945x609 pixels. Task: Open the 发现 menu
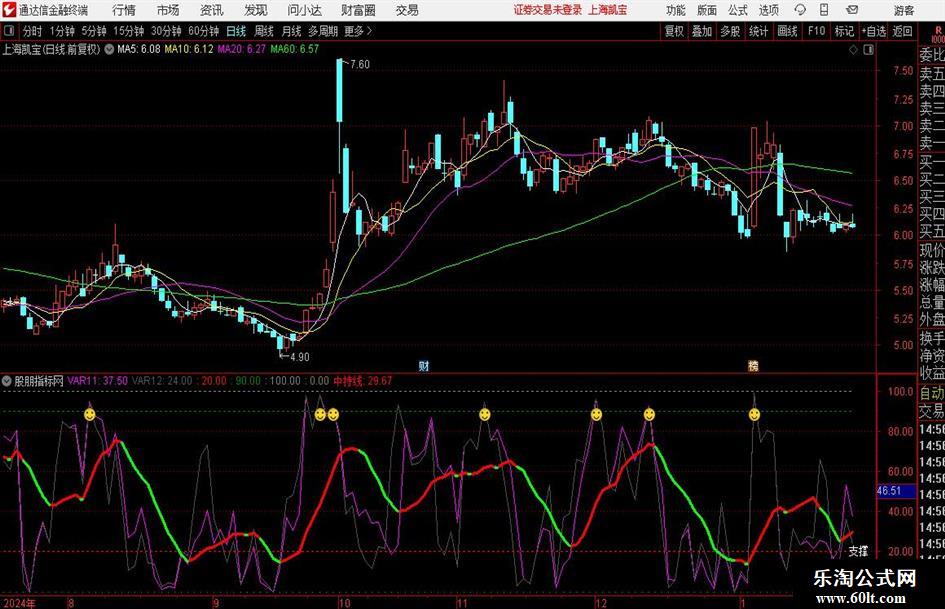tap(256, 10)
